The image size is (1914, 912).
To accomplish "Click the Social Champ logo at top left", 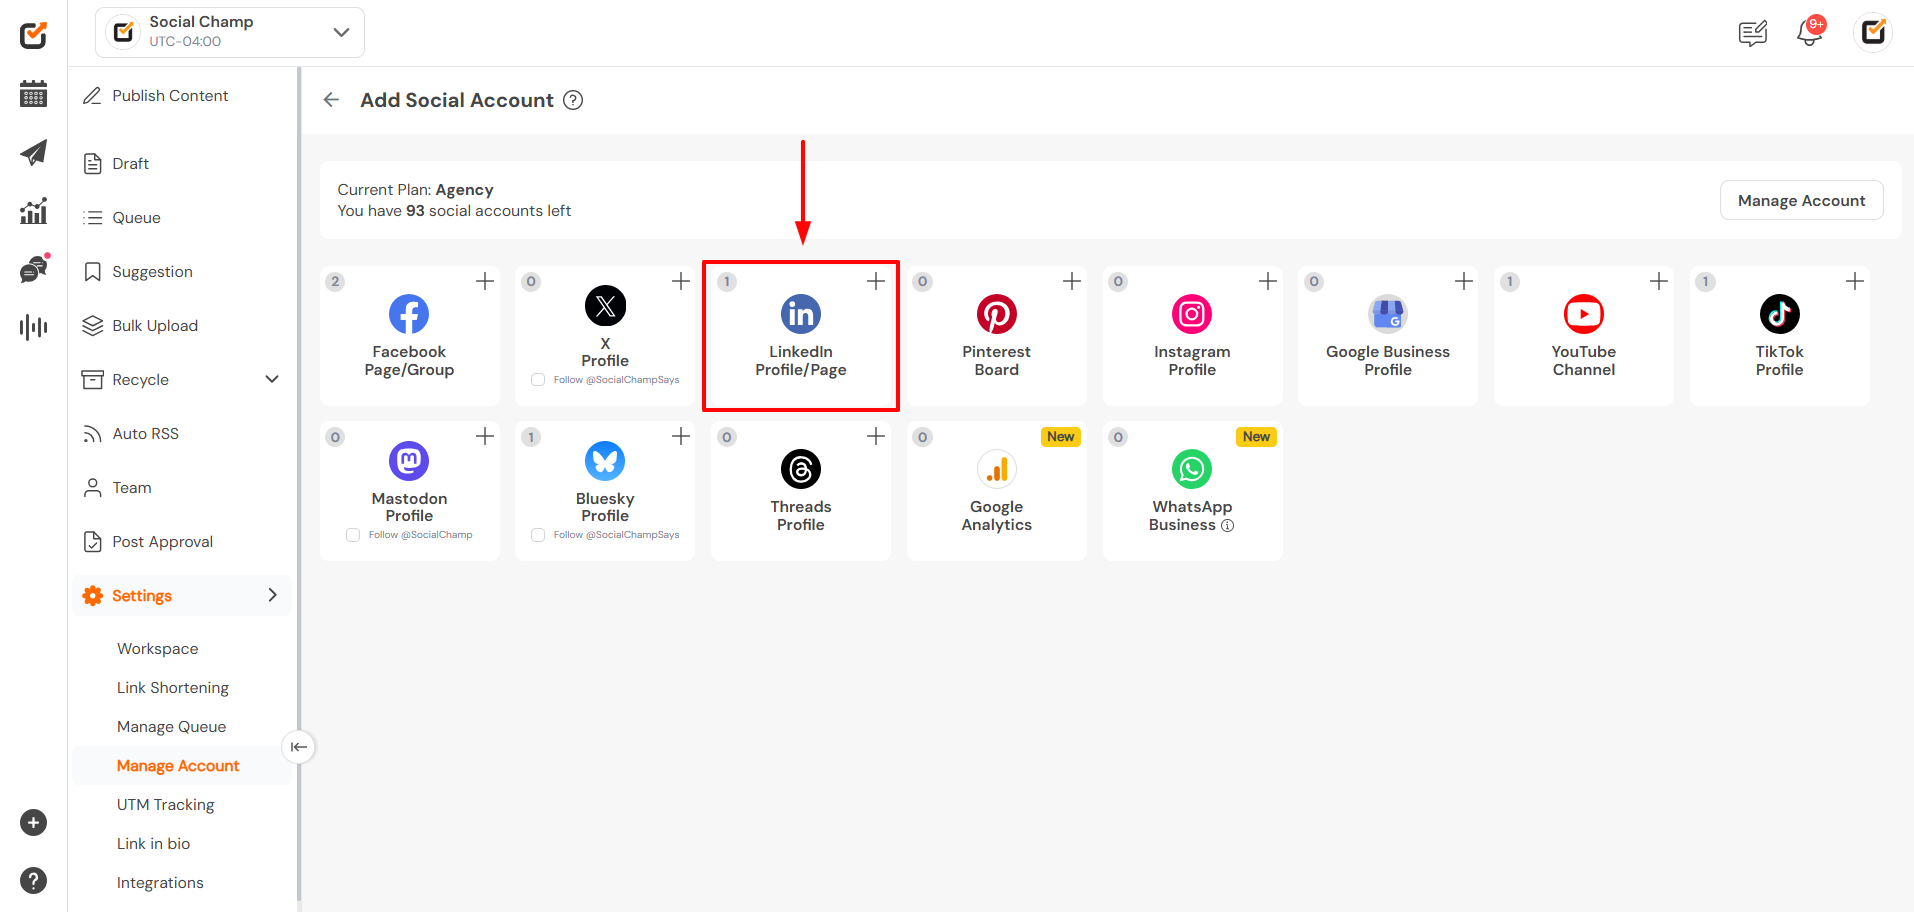I will 33,35.
